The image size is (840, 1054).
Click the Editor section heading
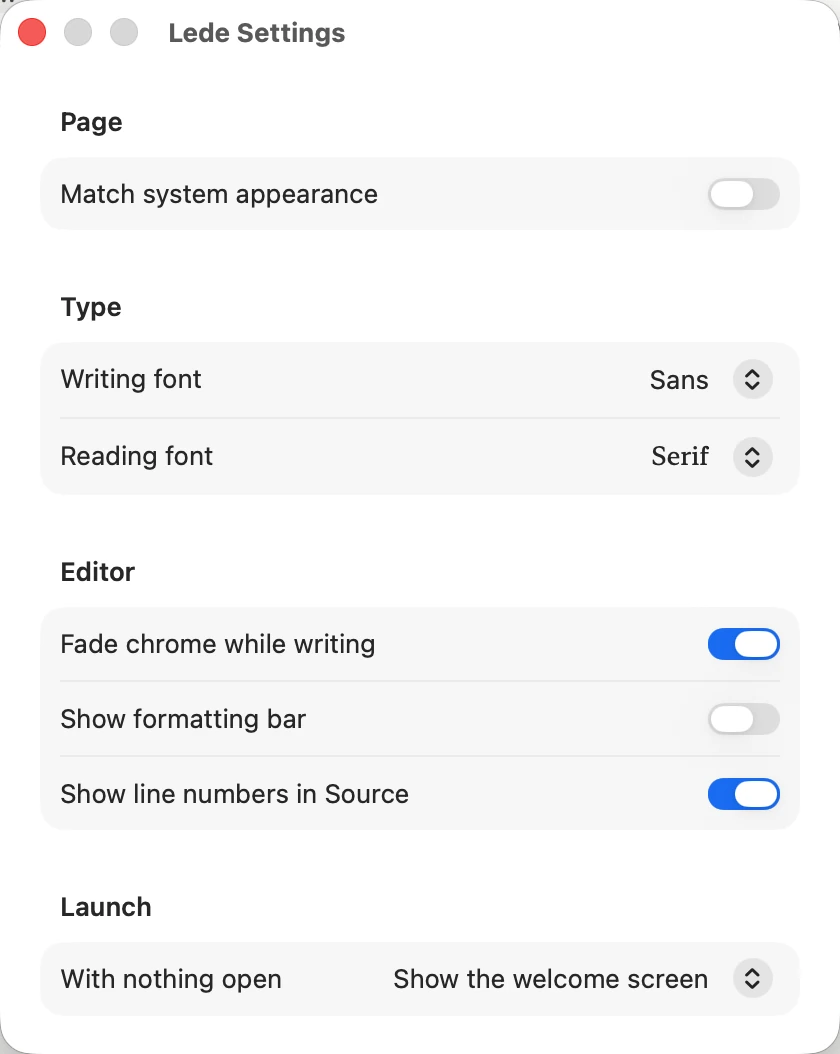[x=97, y=572]
